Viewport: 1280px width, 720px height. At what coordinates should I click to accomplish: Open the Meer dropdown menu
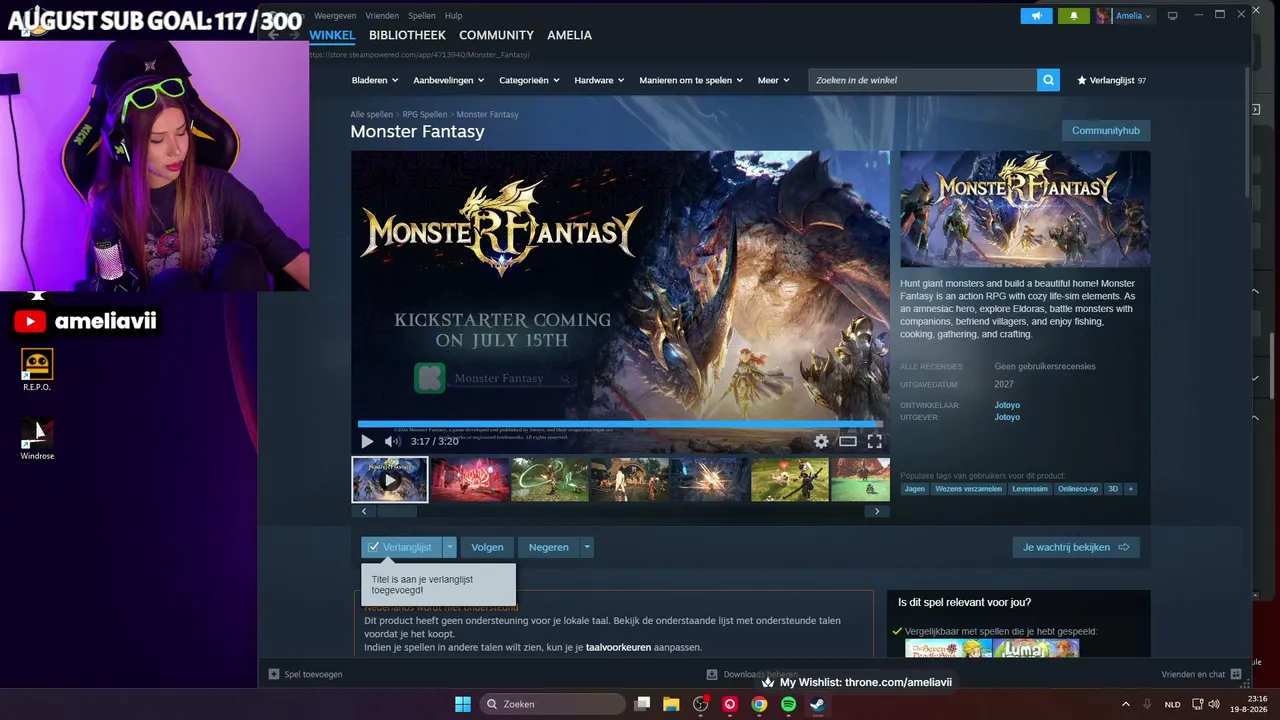click(x=774, y=80)
